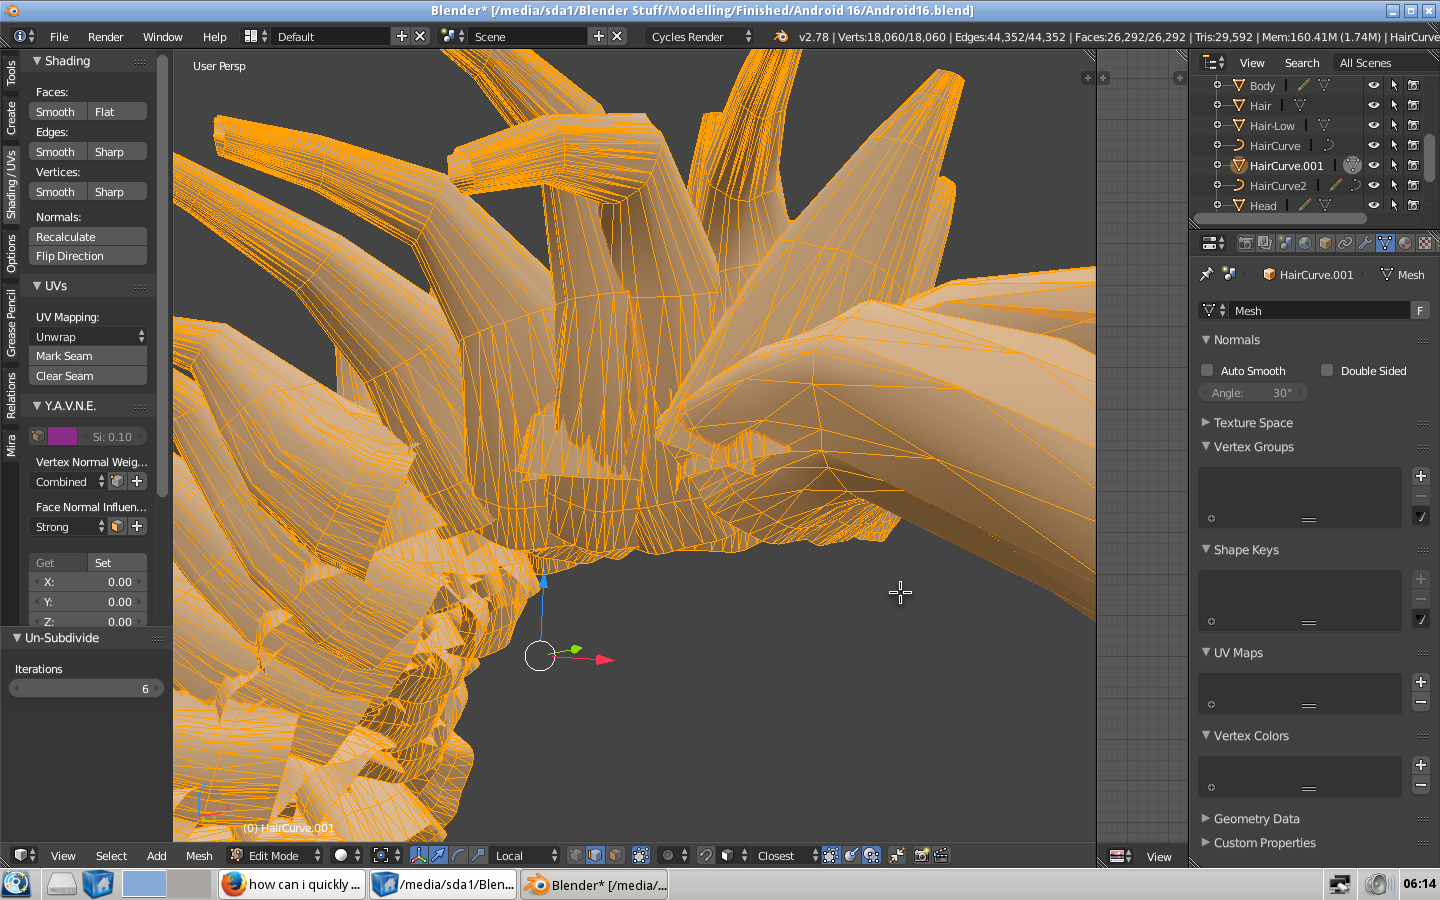Click the Mark Seam button
Viewport: 1440px width, 900px height.
pos(88,356)
